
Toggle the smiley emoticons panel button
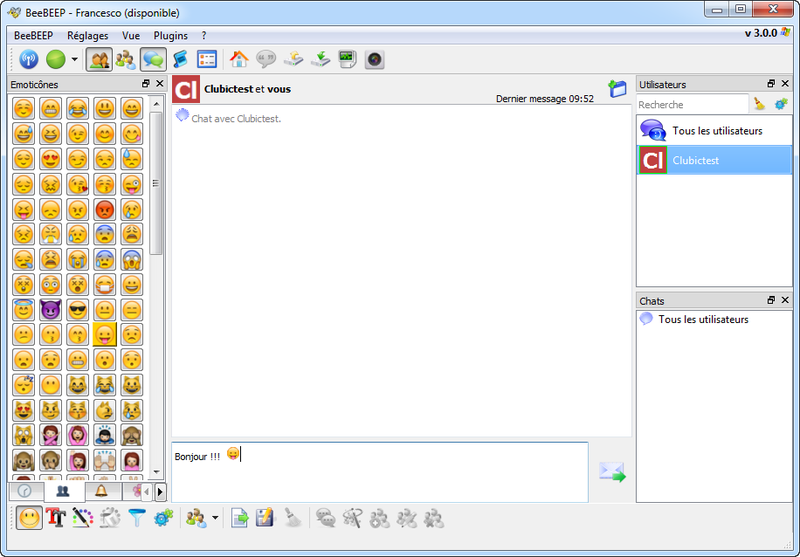29,518
